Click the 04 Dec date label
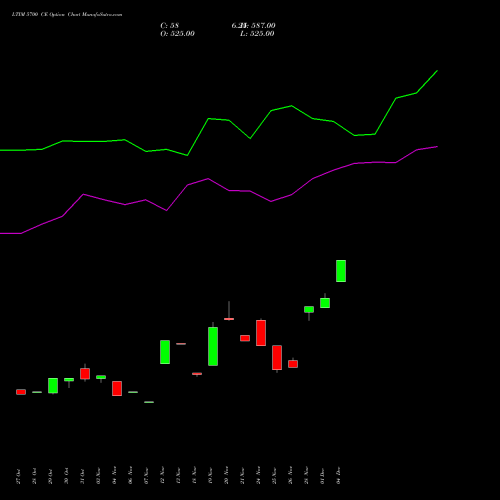The width and height of the screenshot is (500, 500). pyautogui.click(x=339, y=476)
